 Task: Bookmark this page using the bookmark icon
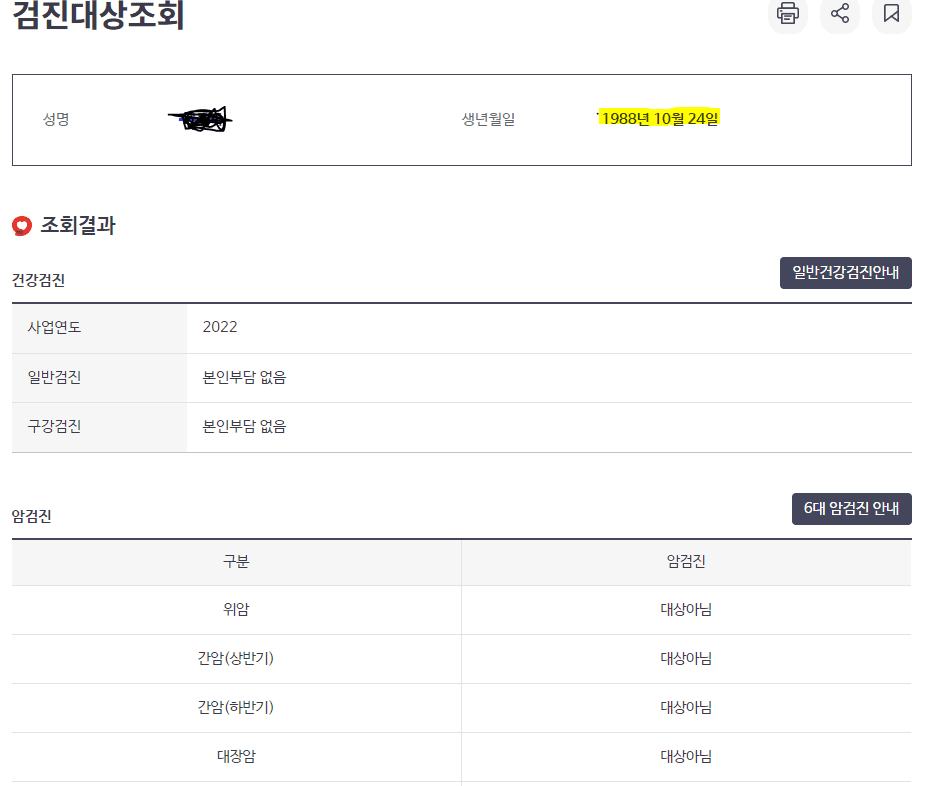pos(891,17)
